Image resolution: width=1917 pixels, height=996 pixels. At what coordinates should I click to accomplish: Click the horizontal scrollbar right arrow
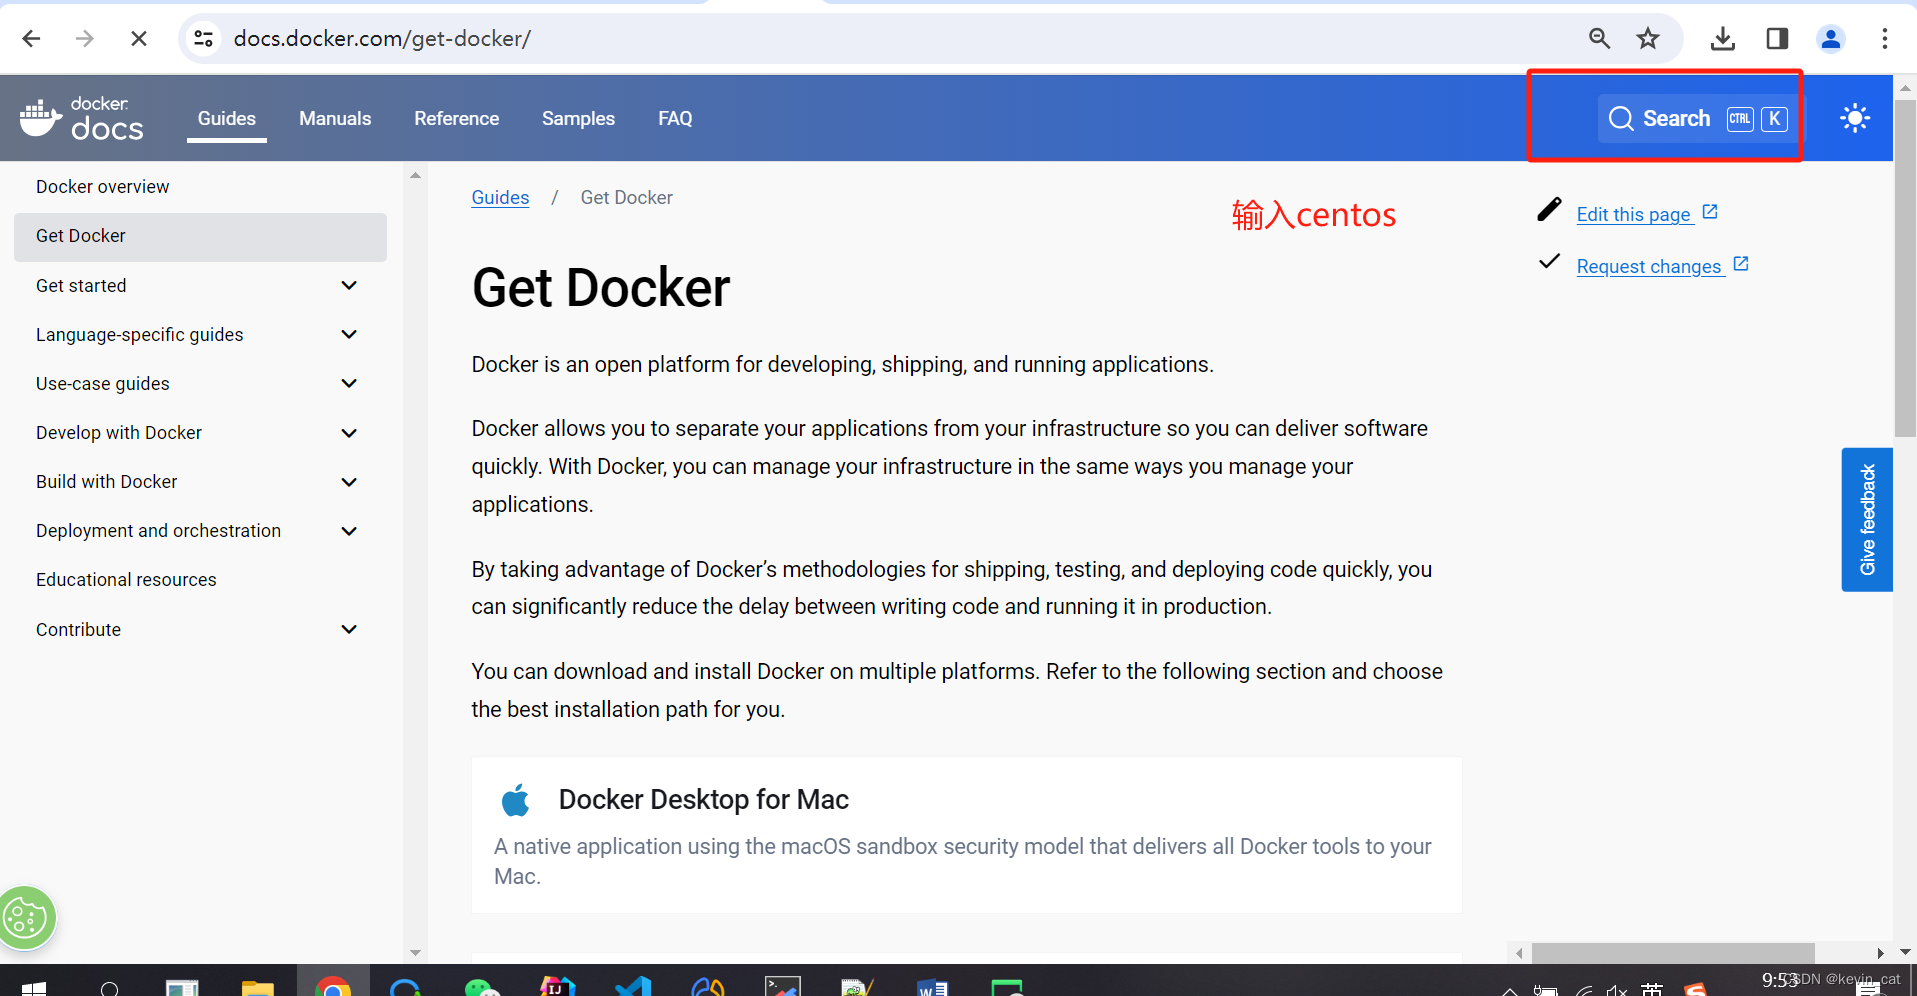pyautogui.click(x=1881, y=953)
